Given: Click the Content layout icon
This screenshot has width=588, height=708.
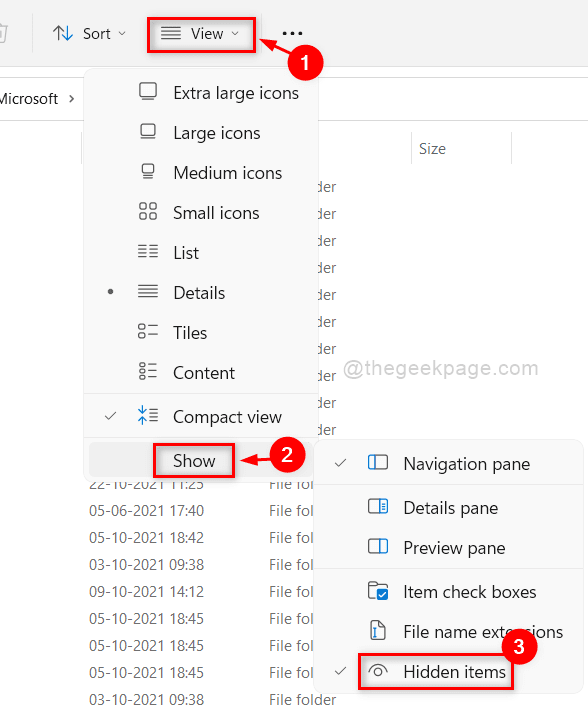Looking at the screenshot, I should tap(148, 371).
